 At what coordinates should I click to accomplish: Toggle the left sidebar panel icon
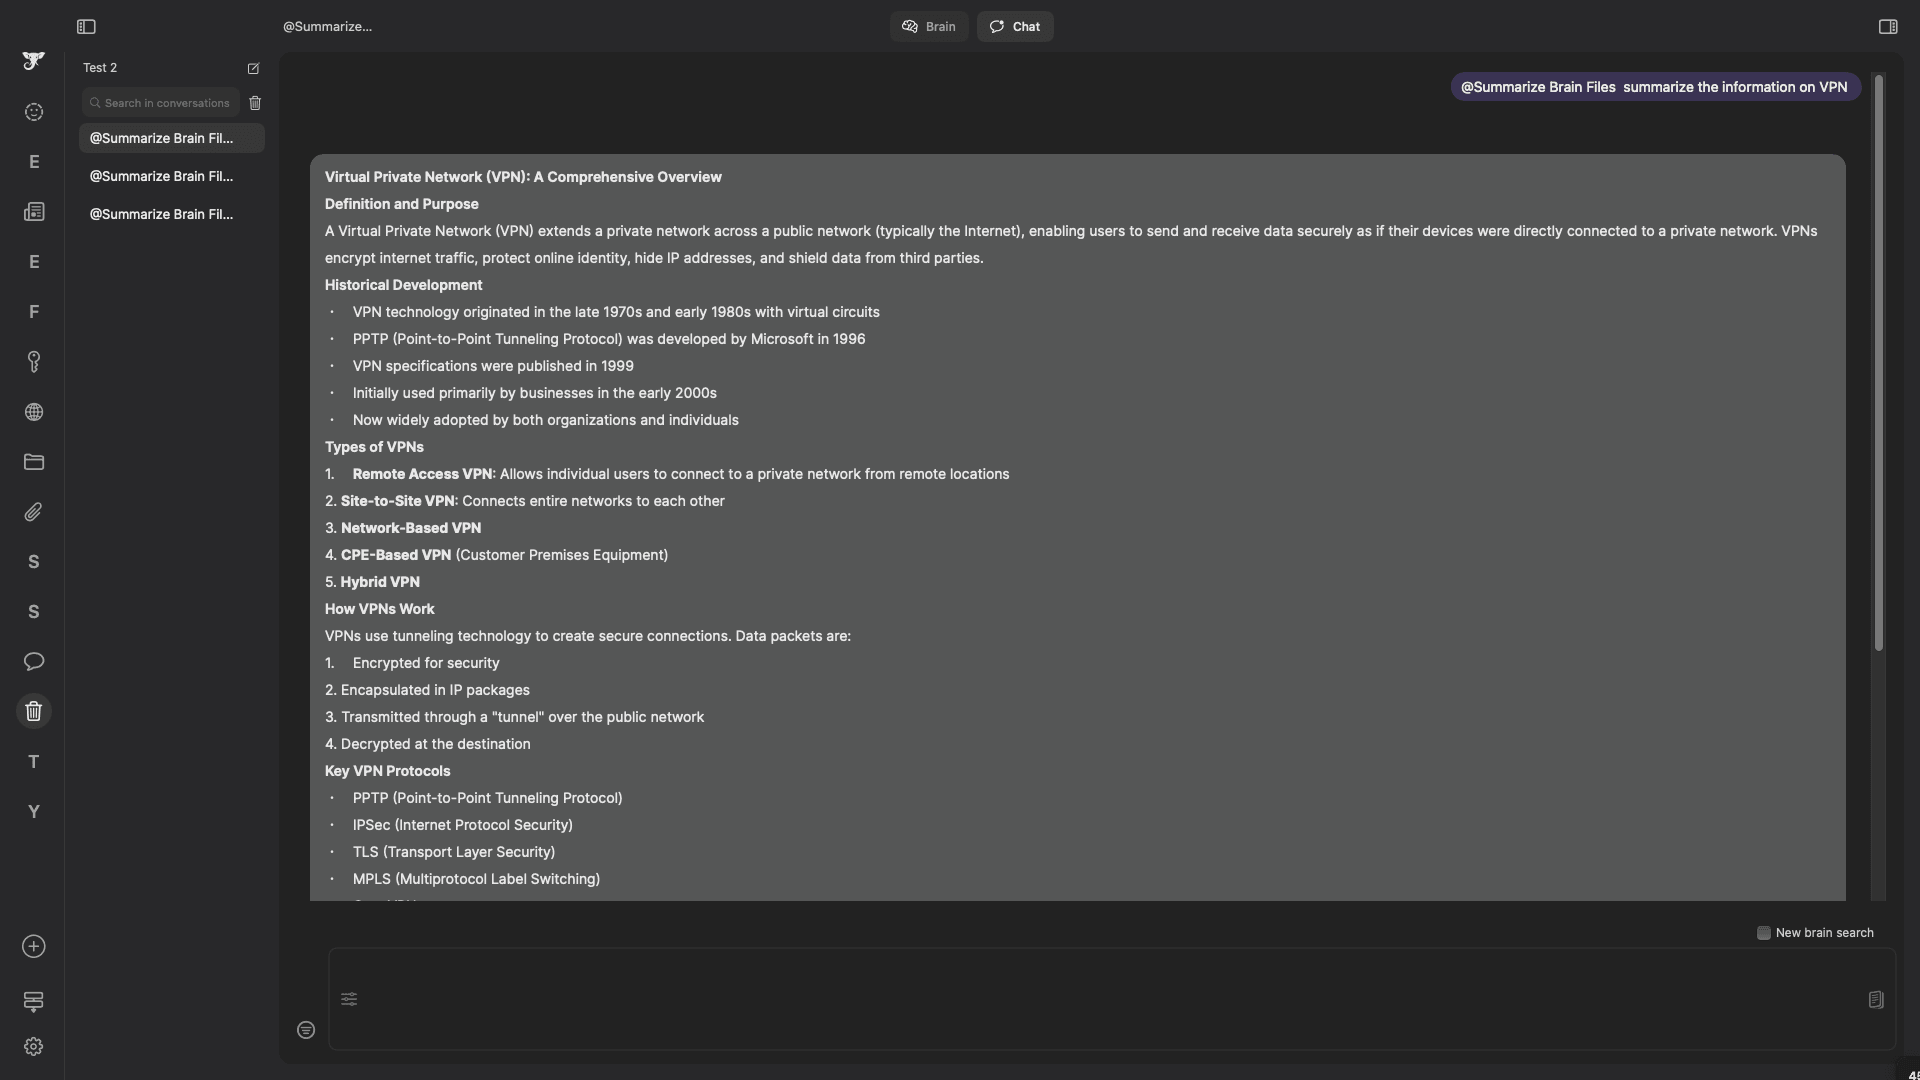[86, 27]
